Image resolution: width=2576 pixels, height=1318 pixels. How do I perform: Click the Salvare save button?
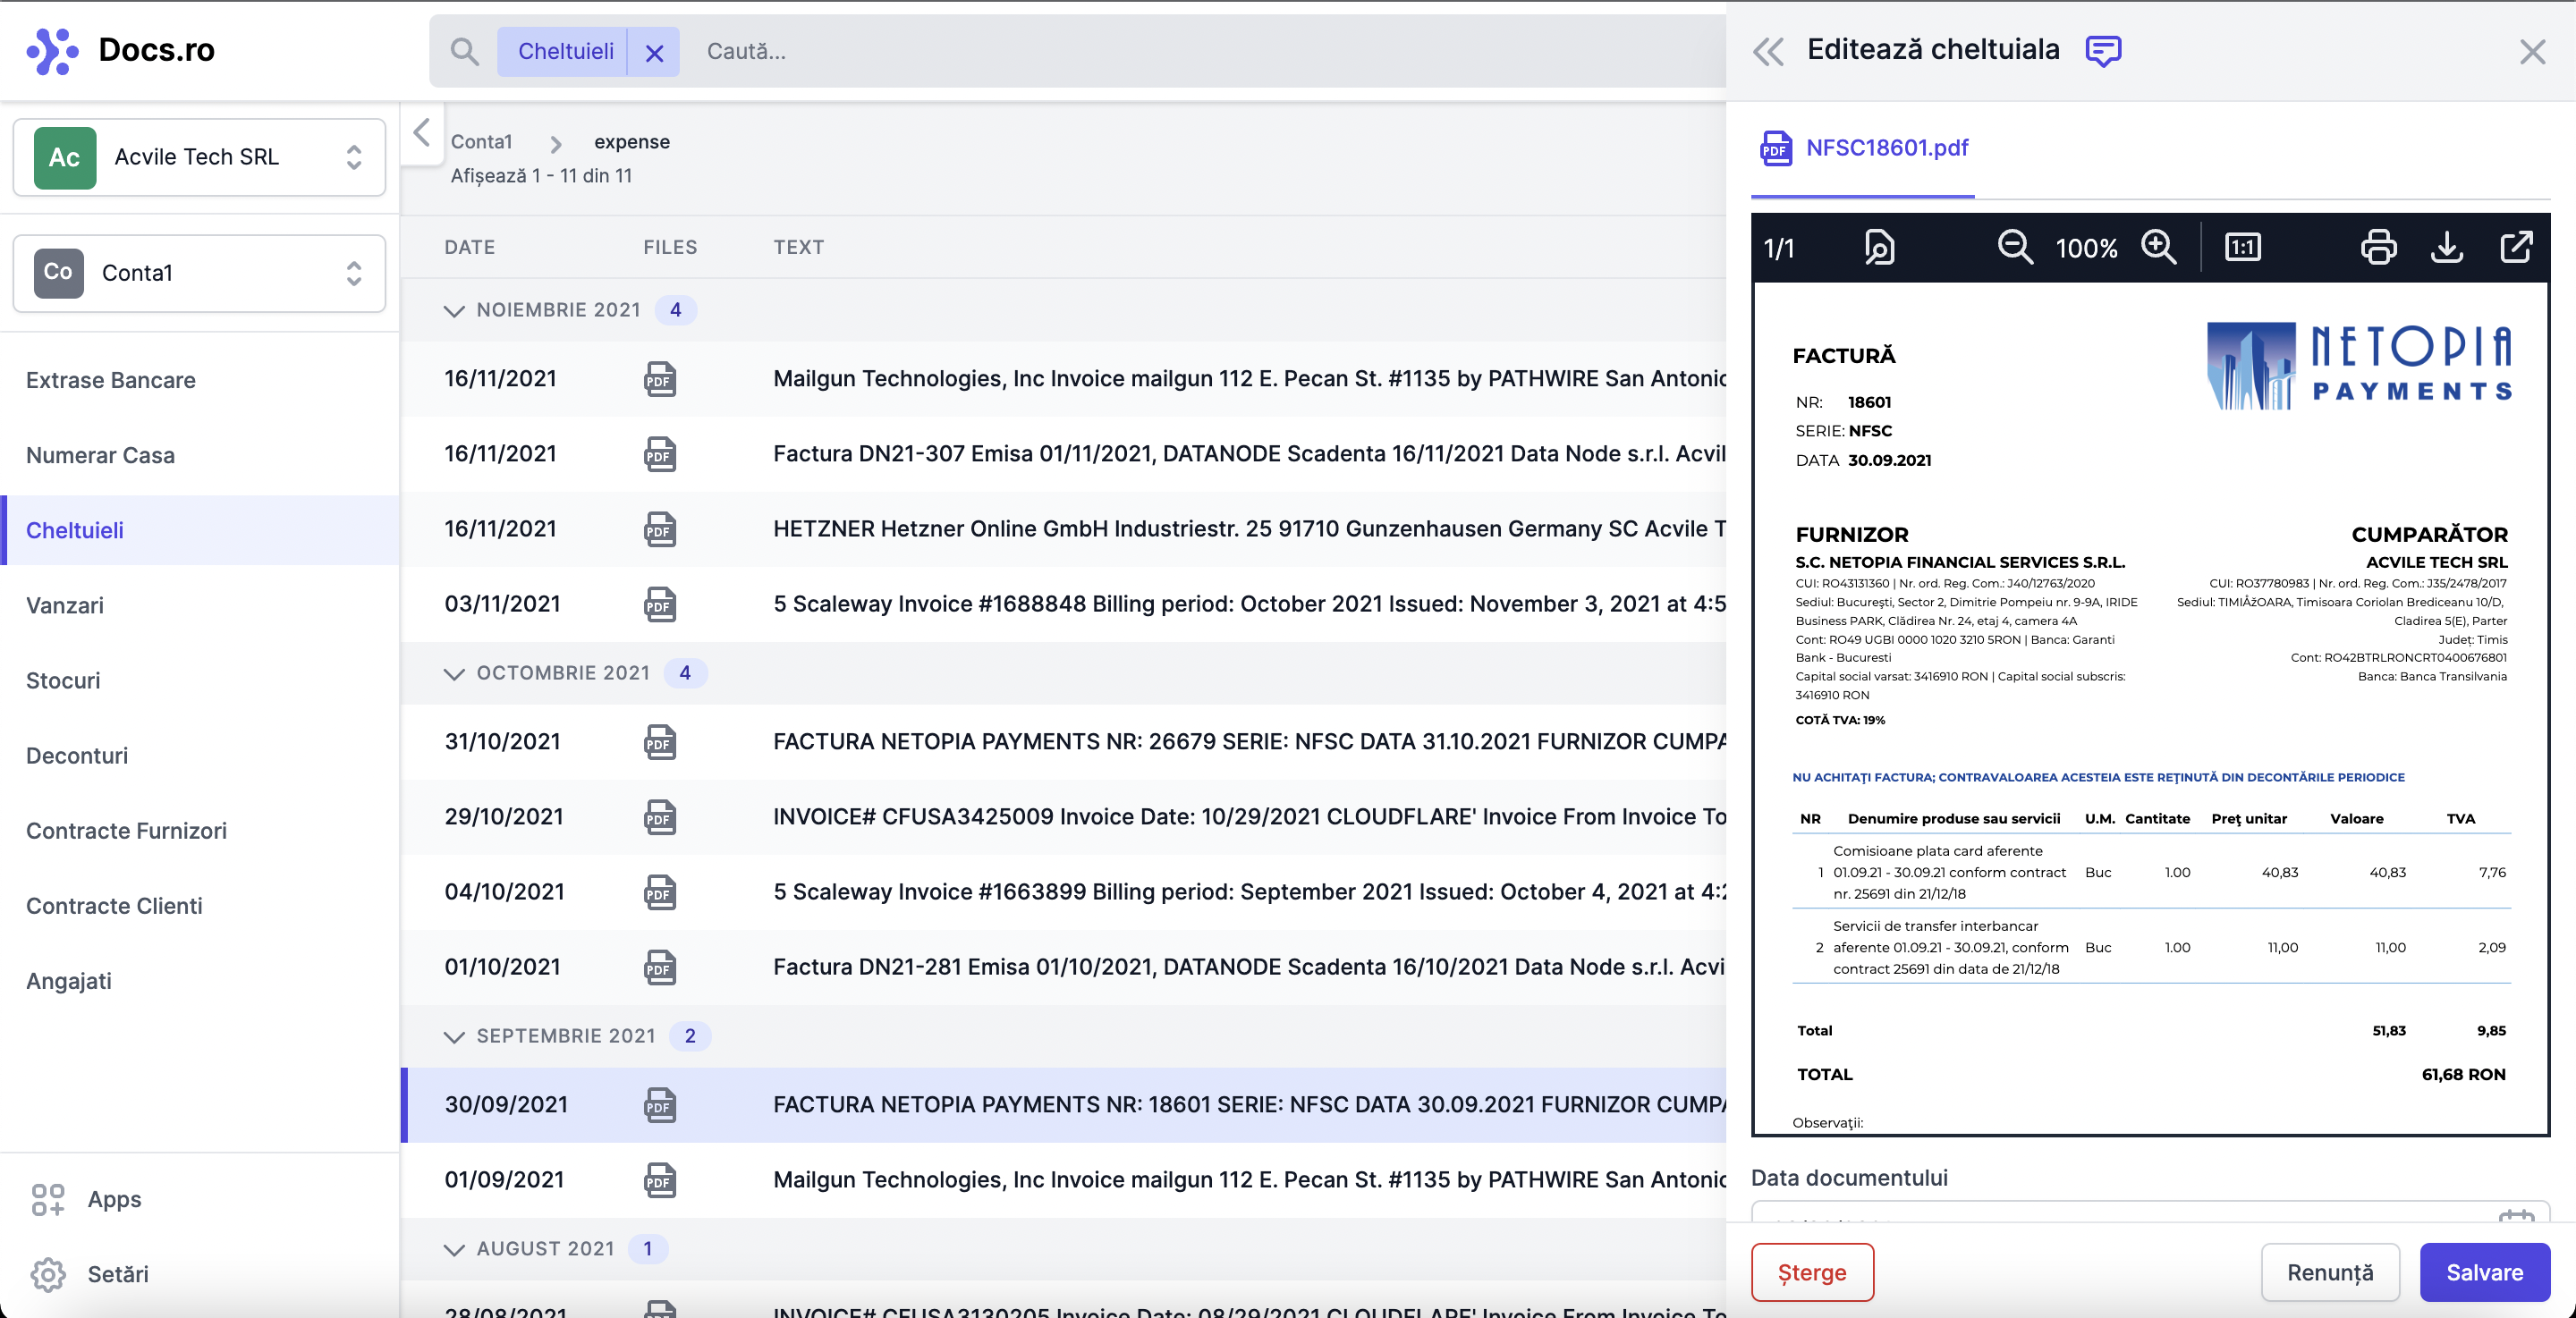2484,1272
